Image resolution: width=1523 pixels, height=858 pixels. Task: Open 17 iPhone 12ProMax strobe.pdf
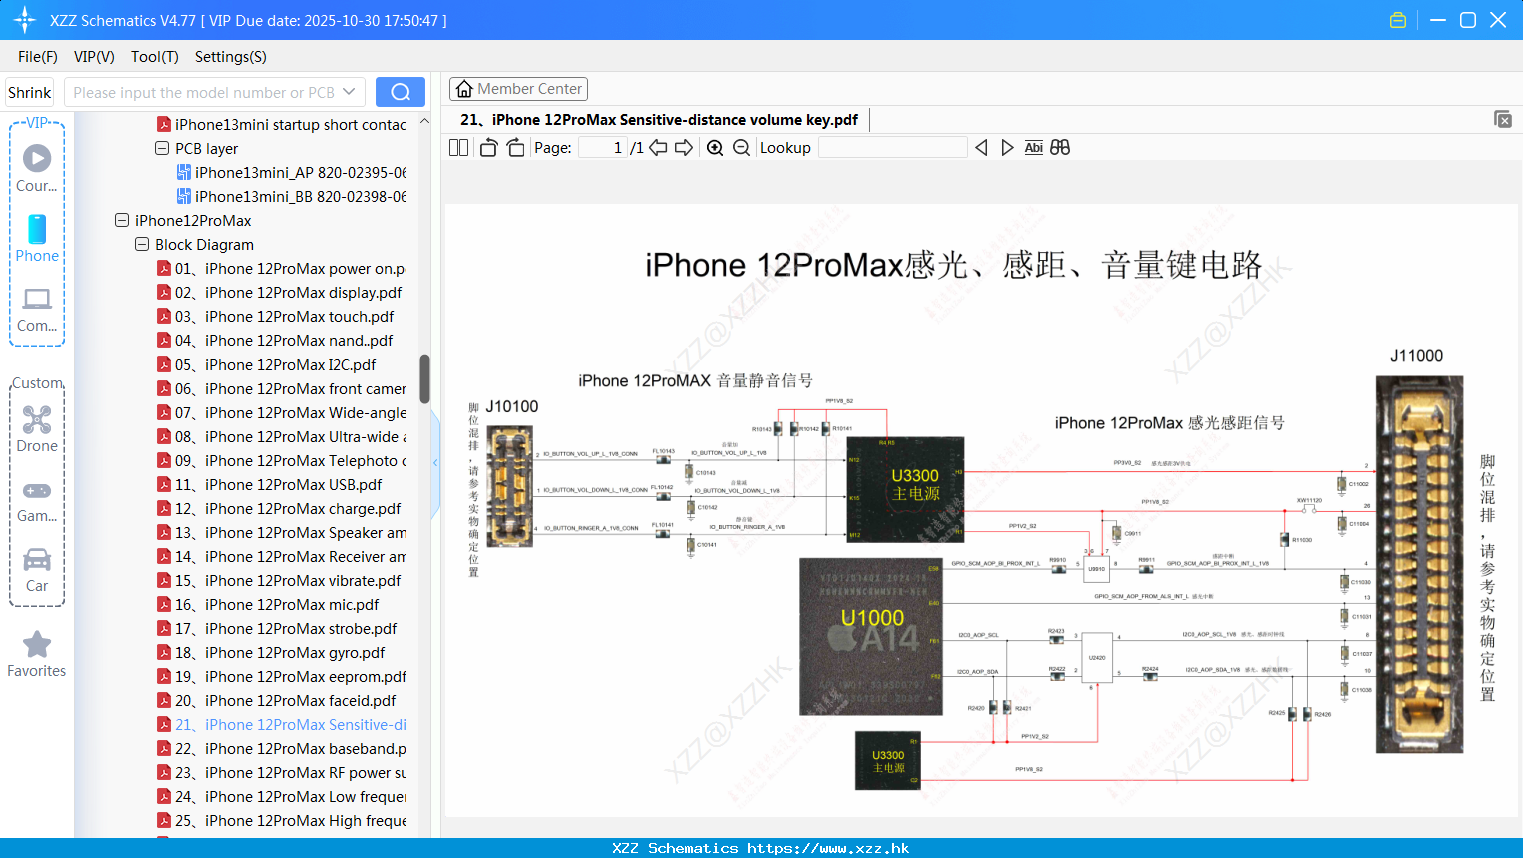(277, 628)
